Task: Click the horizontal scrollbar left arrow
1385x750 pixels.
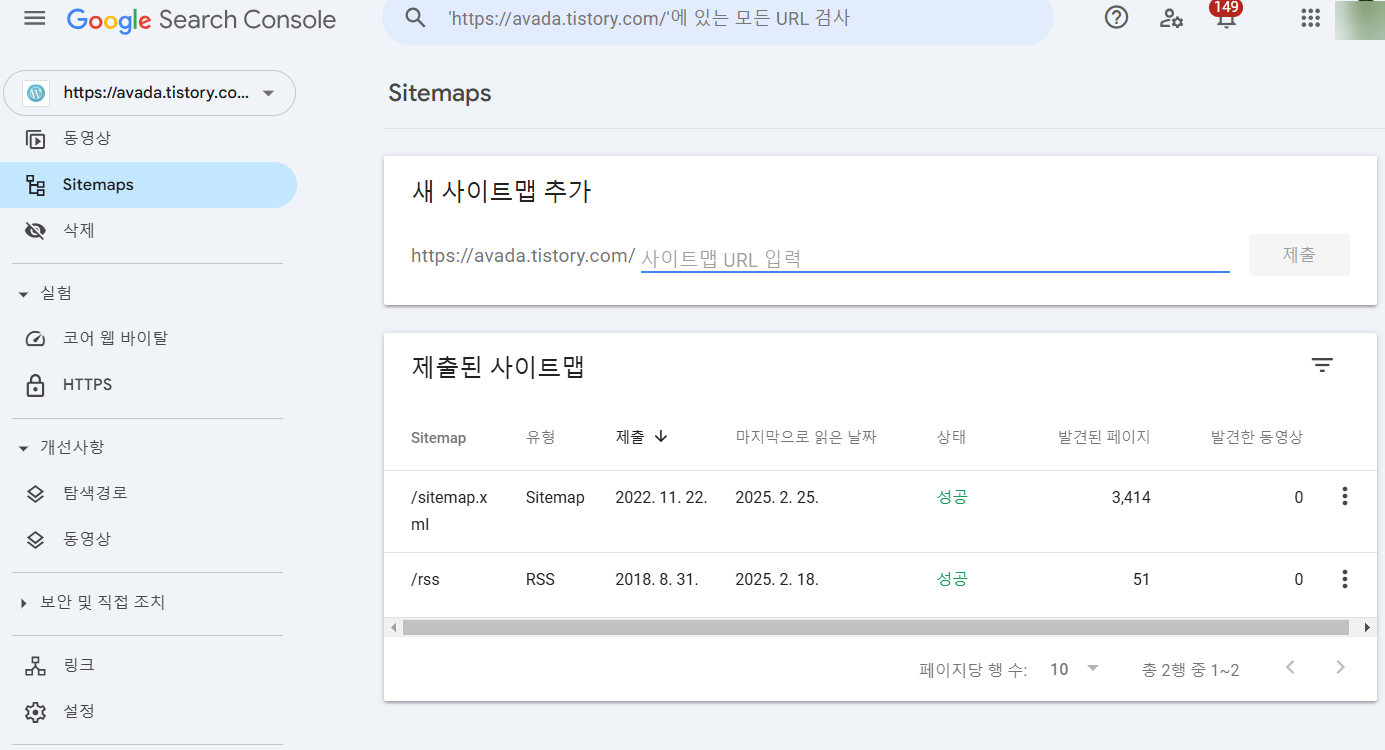Action: (x=394, y=627)
